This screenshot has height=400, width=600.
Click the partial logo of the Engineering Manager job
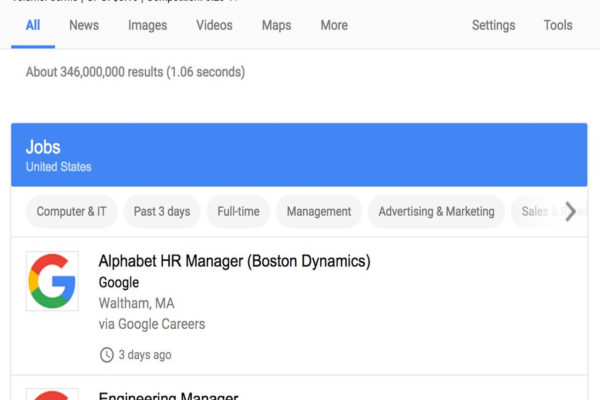[x=52, y=394]
